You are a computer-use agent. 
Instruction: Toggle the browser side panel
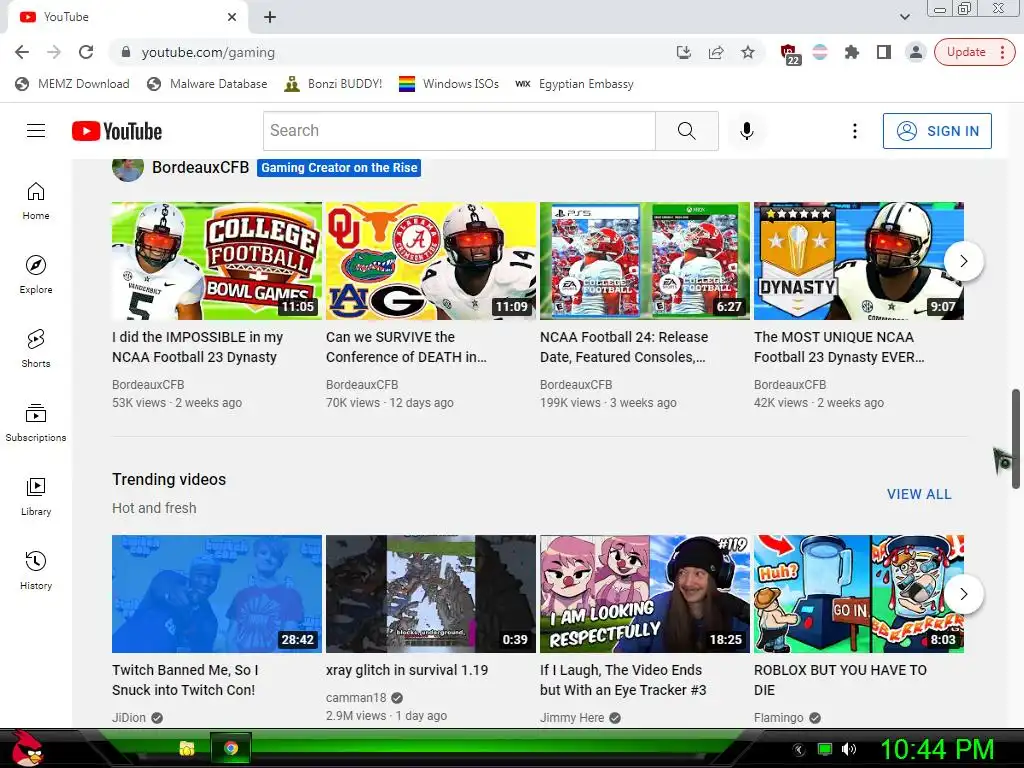click(x=884, y=52)
